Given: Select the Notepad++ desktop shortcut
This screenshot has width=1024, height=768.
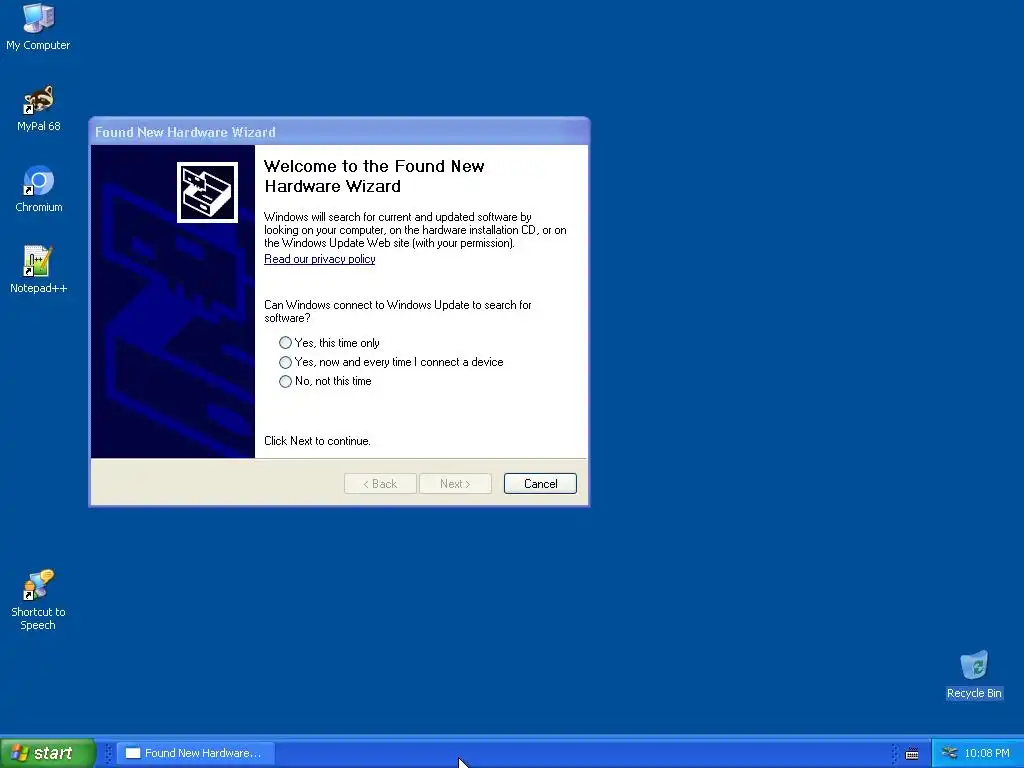Looking at the screenshot, I should click(x=39, y=270).
